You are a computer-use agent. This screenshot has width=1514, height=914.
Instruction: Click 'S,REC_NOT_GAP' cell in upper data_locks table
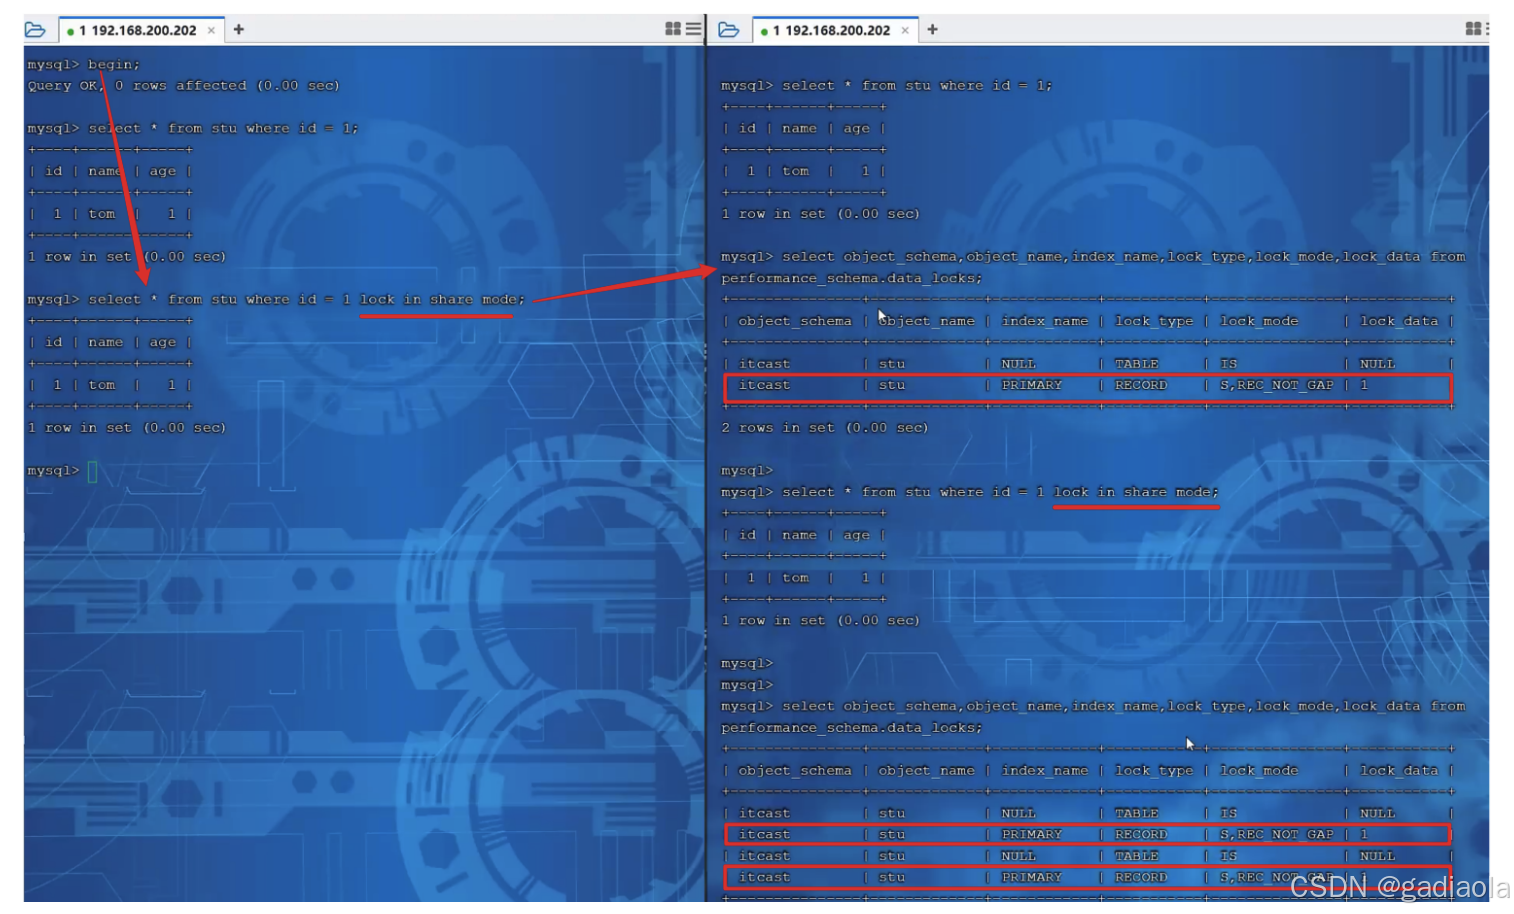[x=1276, y=385]
